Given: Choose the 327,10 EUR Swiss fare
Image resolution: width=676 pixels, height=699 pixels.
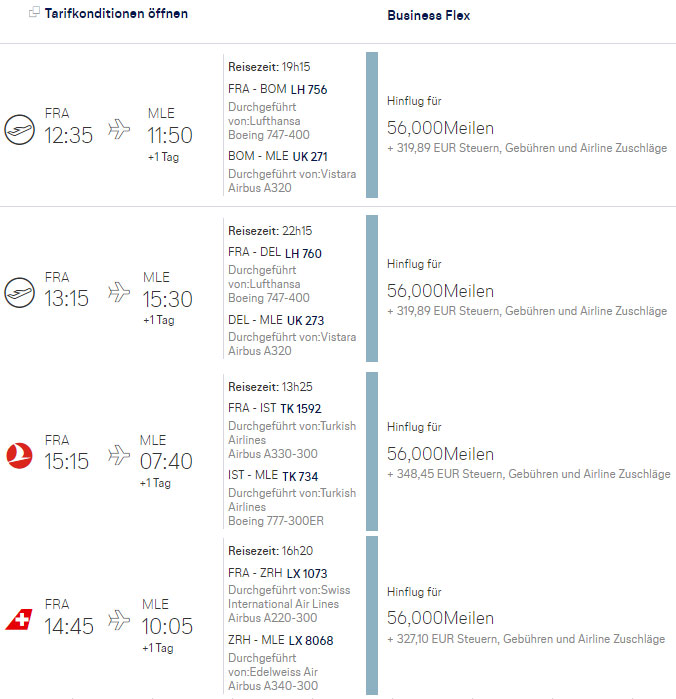Looking at the screenshot, I should pos(526,616).
